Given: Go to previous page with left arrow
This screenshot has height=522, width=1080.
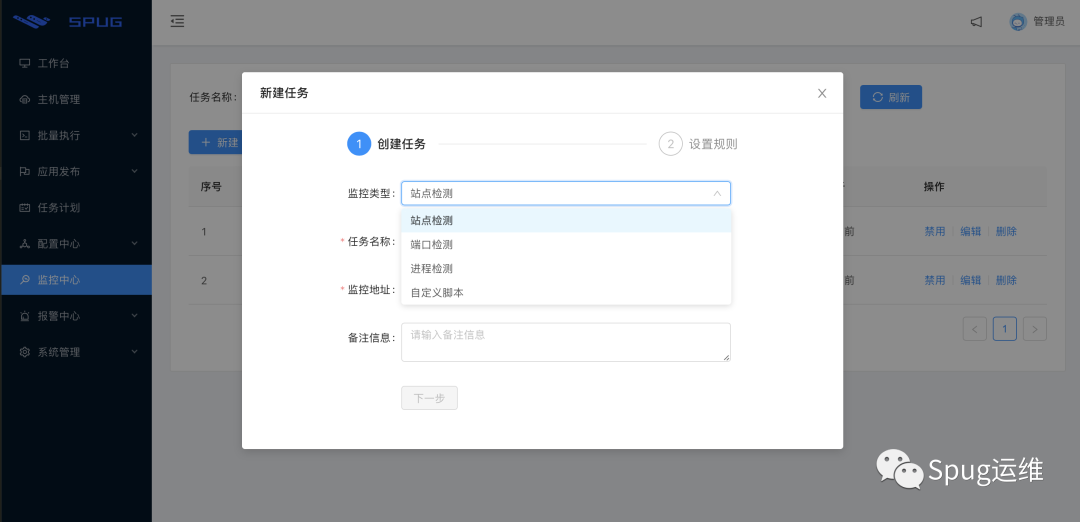Looking at the screenshot, I should pyautogui.click(x=975, y=329).
